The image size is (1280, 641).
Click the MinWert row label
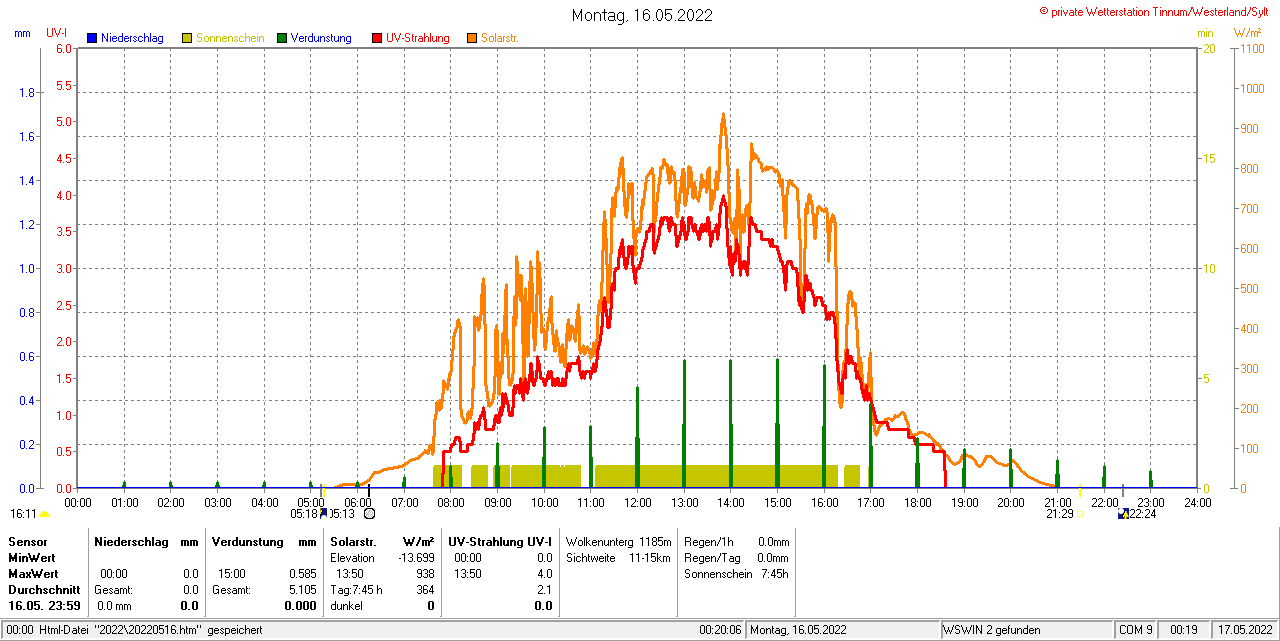coord(32,557)
